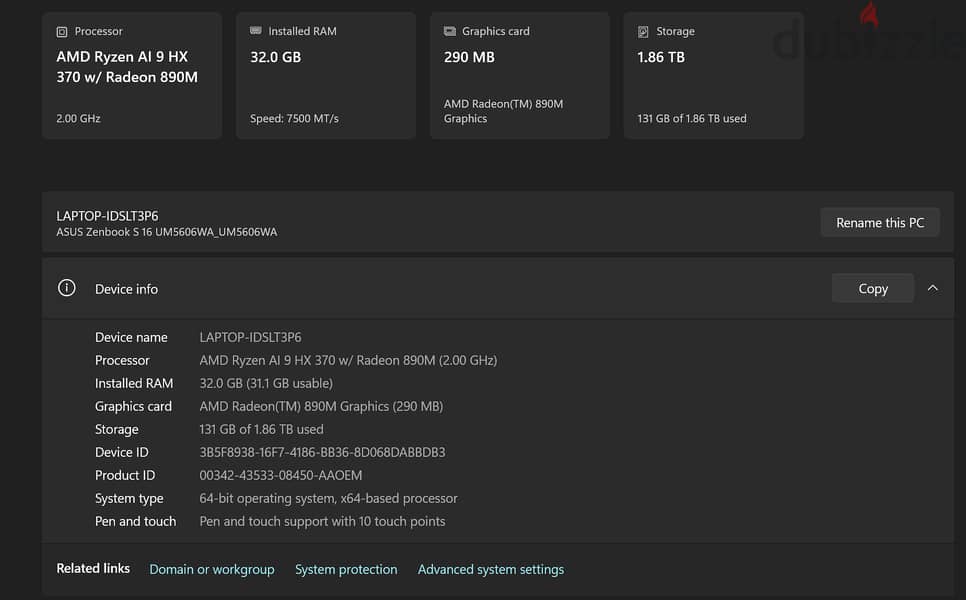
Task: Click the Device info circle icon
Action: (67, 288)
